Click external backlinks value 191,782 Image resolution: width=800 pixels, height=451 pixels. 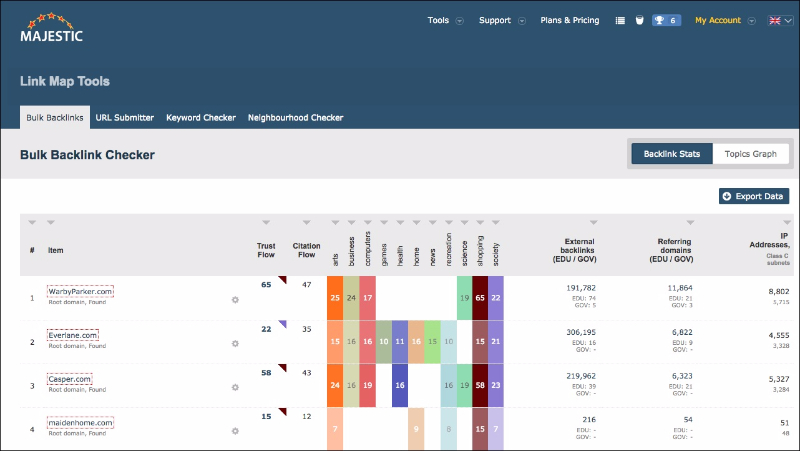(x=581, y=288)
